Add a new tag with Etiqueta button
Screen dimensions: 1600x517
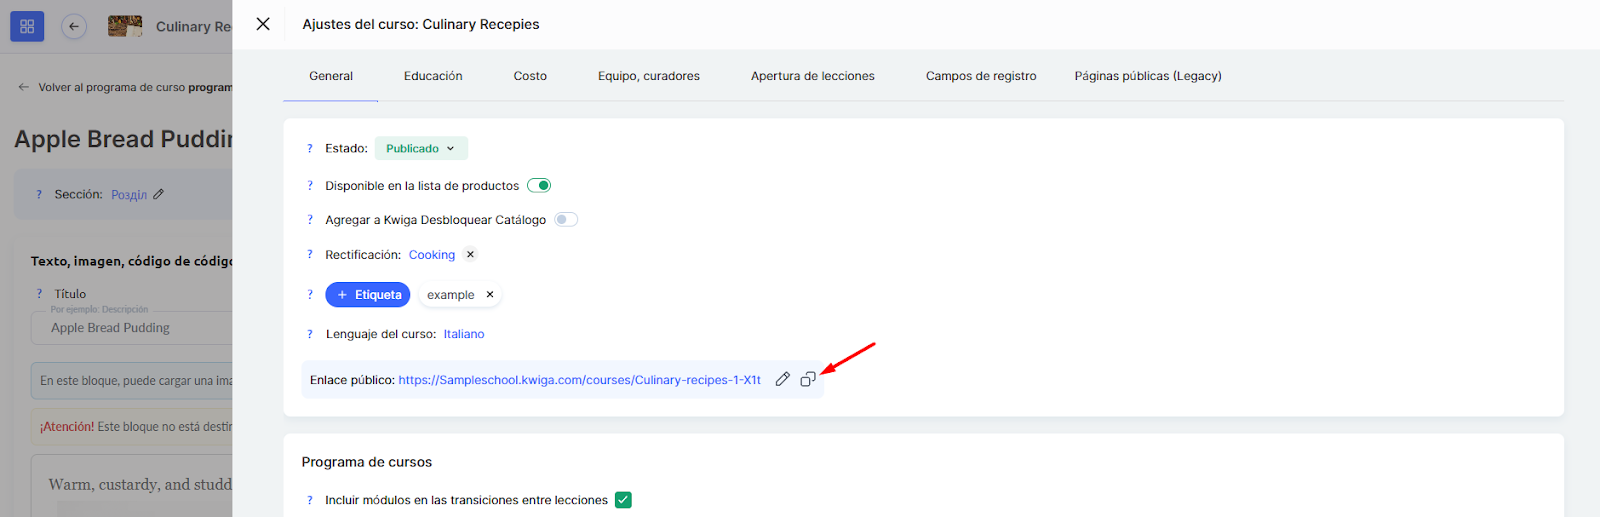(368, 295)
